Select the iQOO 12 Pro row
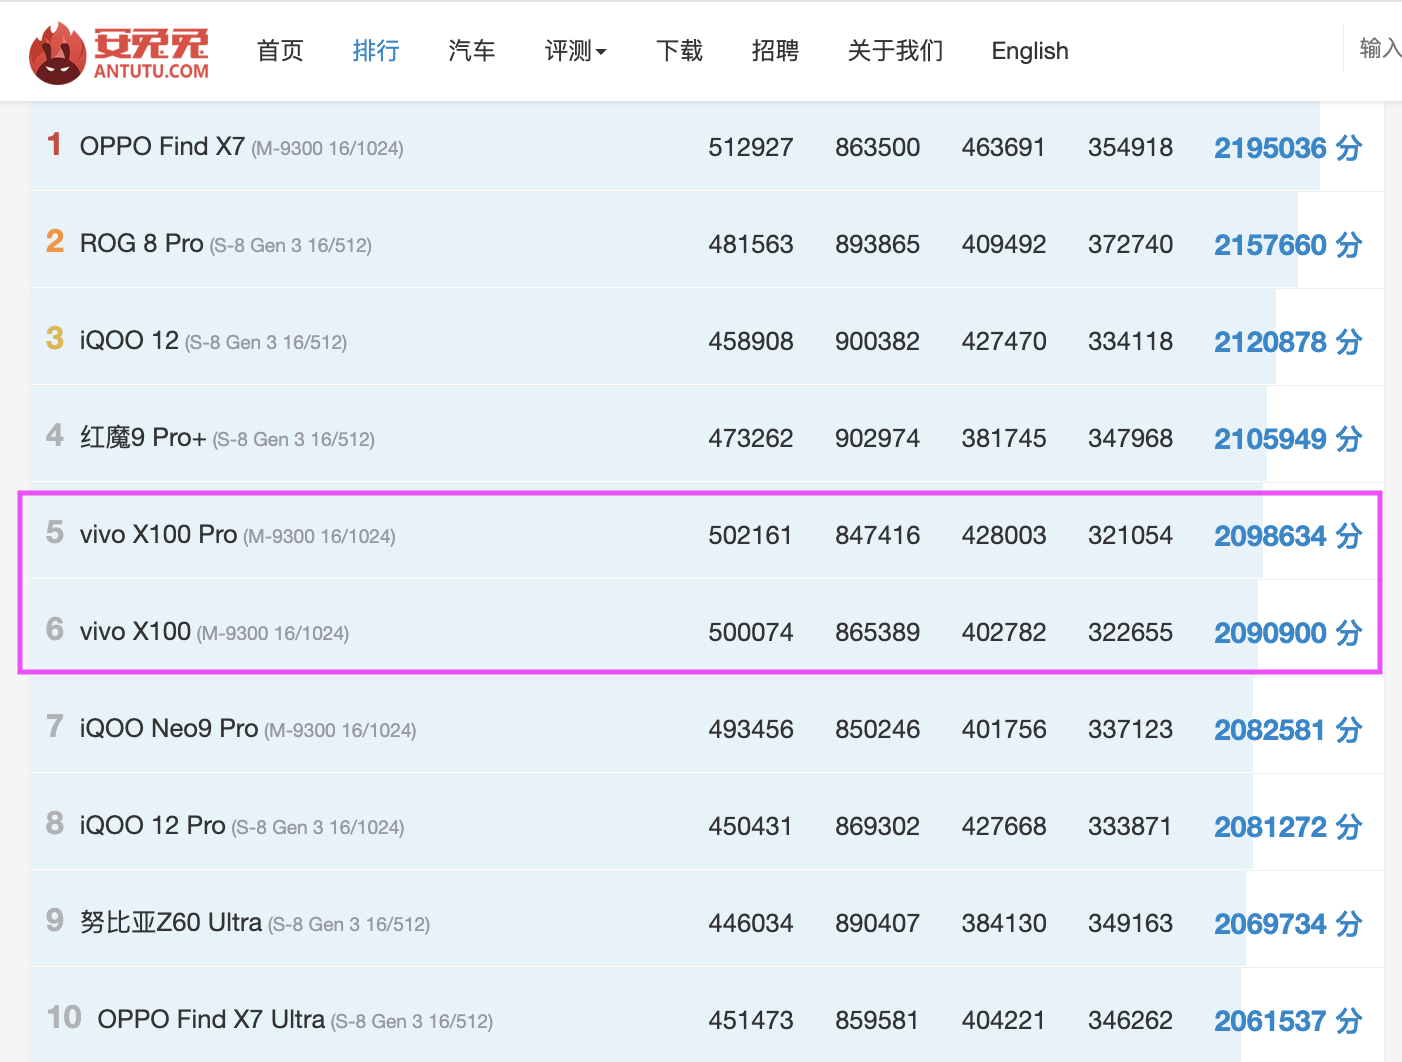 pos(706,826)
